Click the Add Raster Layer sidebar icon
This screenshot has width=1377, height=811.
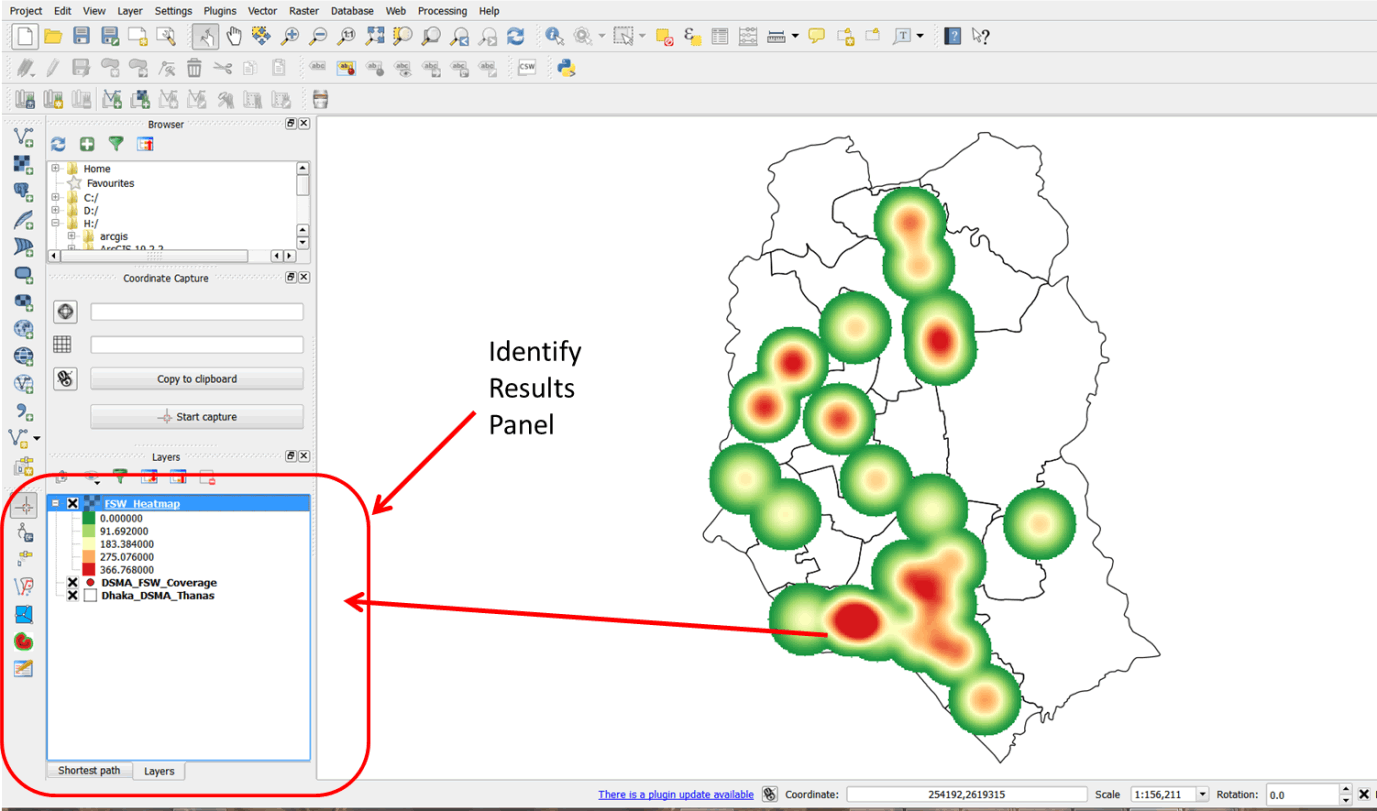pos(24,165)
